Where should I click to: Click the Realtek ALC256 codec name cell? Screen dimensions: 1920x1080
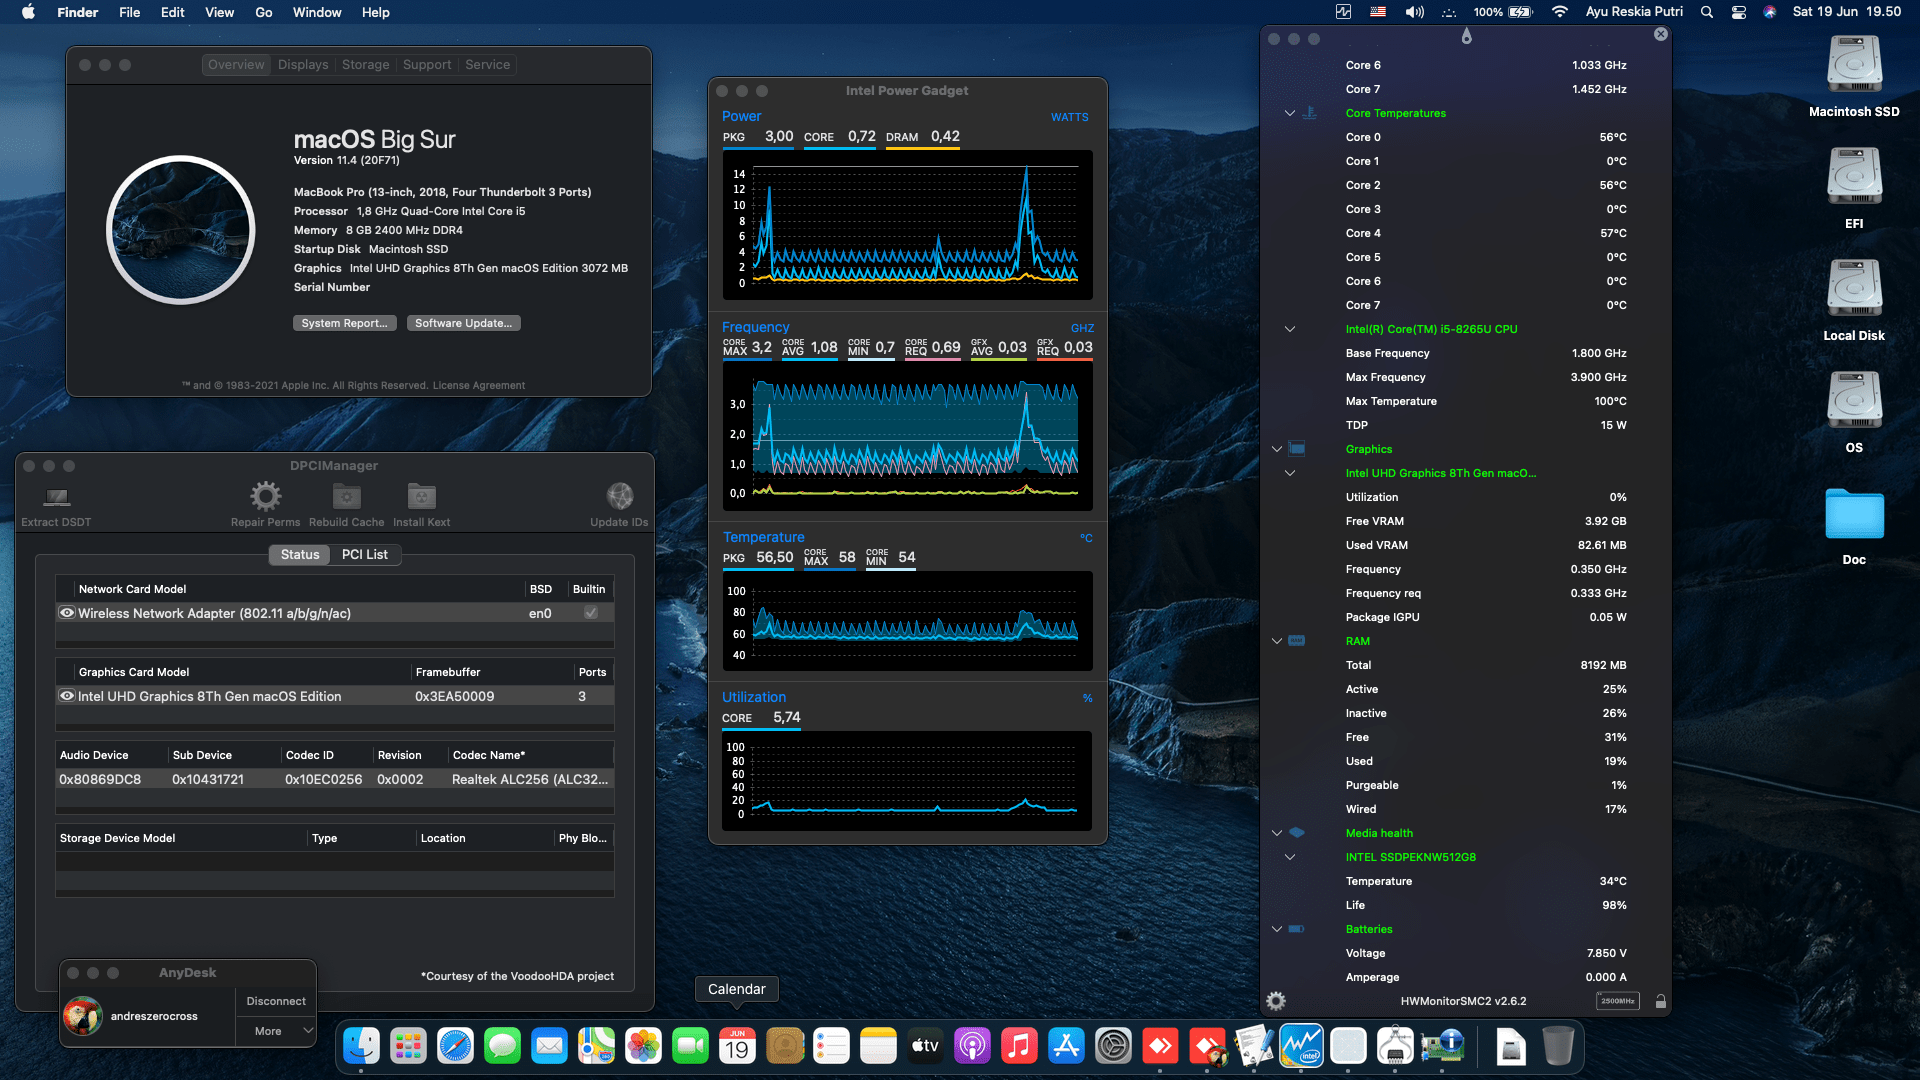coord(530,779)
